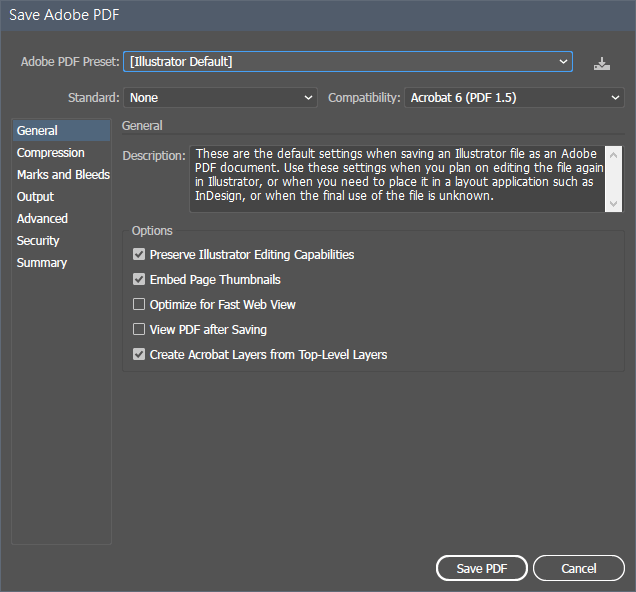Click description scrollbar up arrow
The width and height of the screenshot is (636, 592).
coord(613,155)
